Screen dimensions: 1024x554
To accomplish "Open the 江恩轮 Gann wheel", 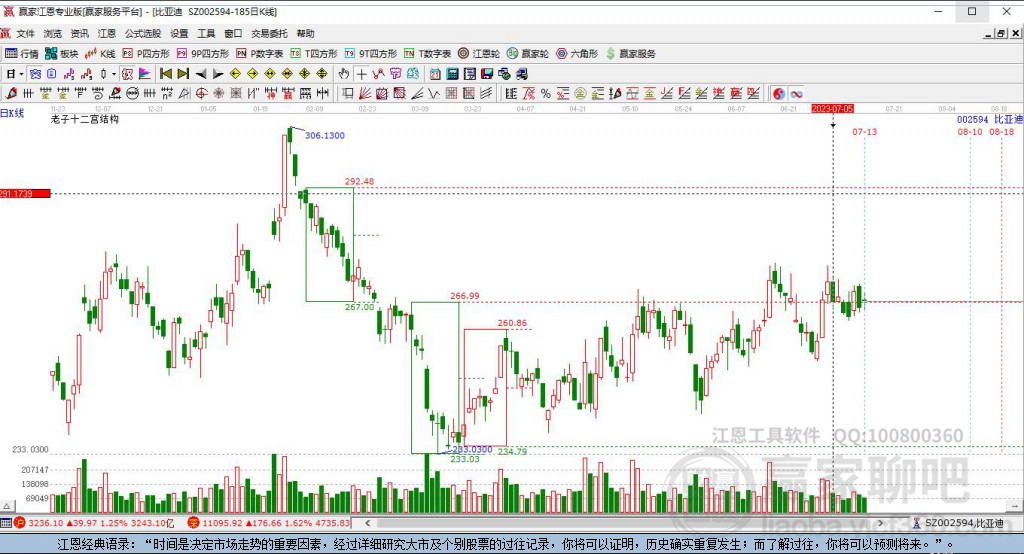I will (479, 54).
